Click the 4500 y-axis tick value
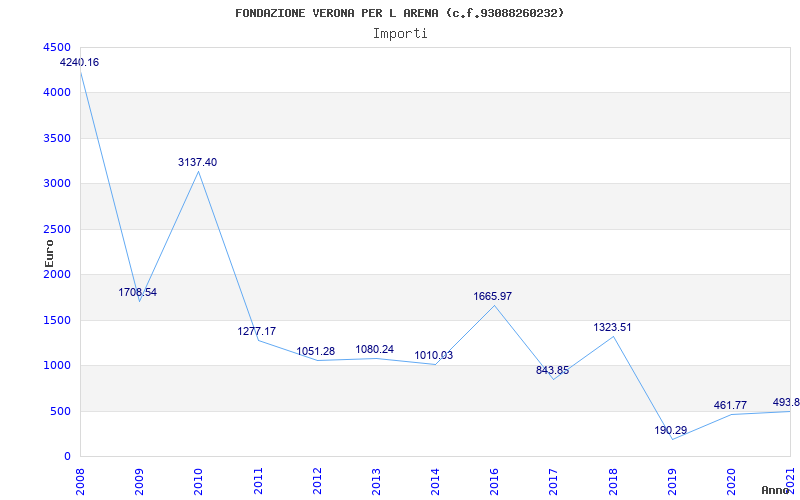800x500 pixels. (x=57, y=48)
